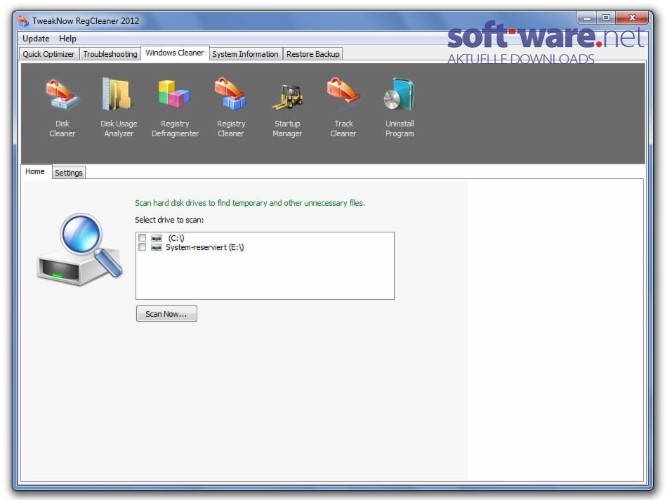Click the Scan Now button
665x500 pixels.
pyautogui.click(x=166, y=314)
